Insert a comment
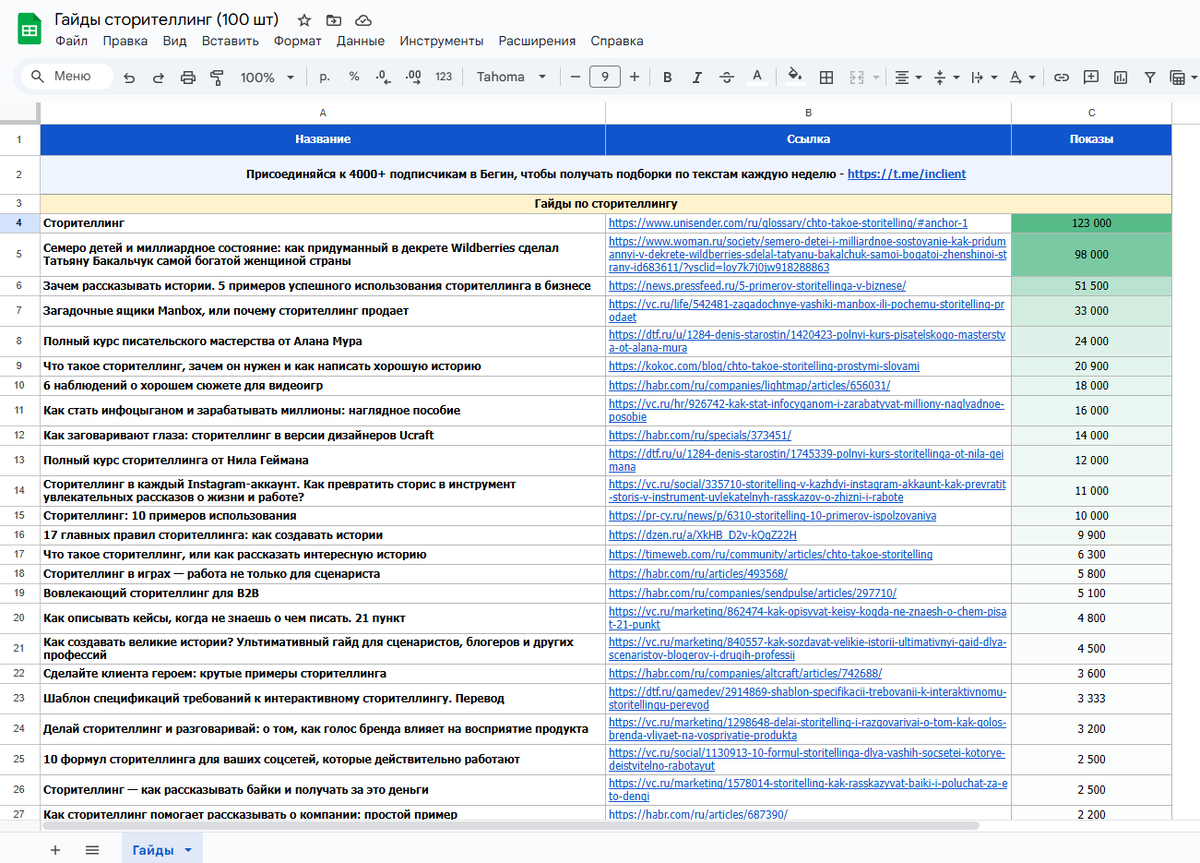The image size is (1200, 863). coord(1091,77)
